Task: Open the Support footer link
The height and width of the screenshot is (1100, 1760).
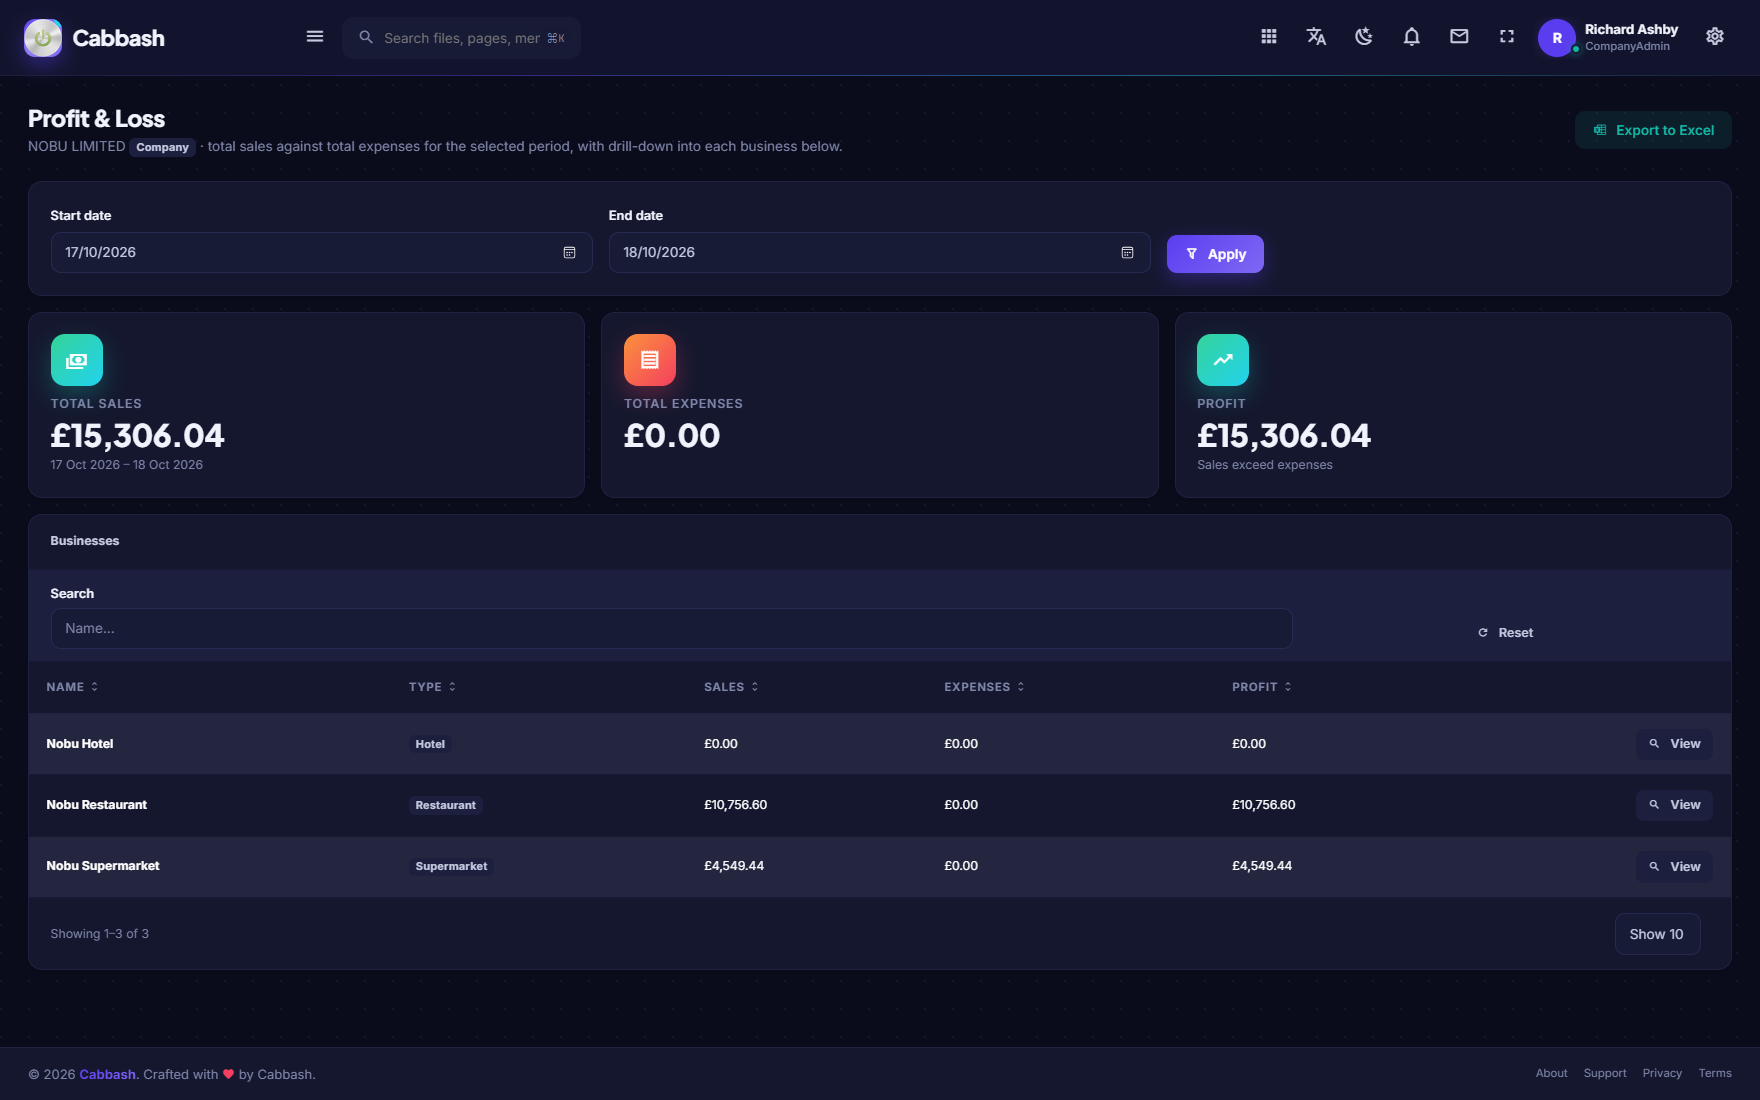Action: [1605, 1073]
